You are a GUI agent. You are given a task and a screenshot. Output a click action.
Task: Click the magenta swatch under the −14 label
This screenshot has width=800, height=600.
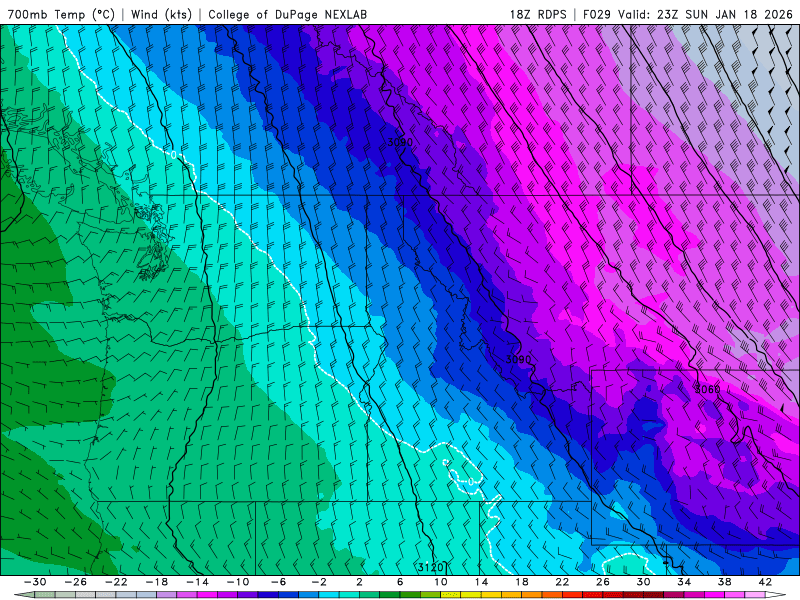coord(208,595)
